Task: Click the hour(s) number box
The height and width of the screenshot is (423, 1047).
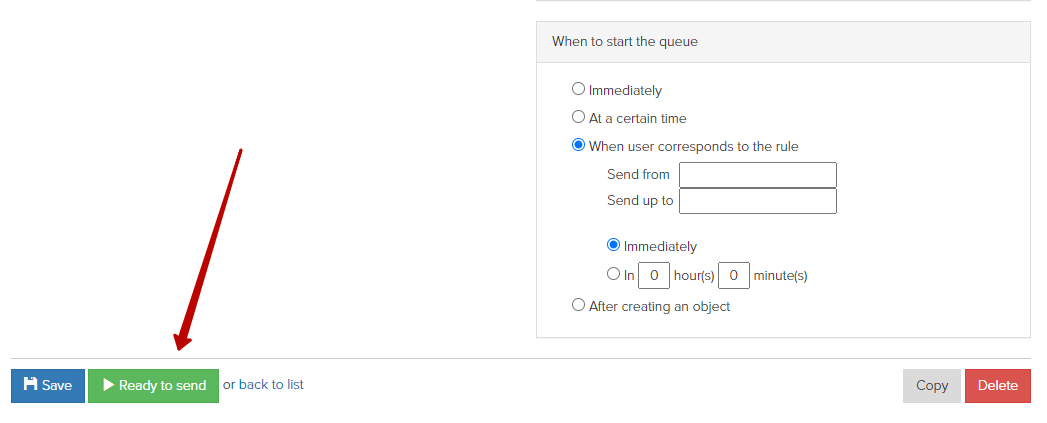Action: (654, 275)
